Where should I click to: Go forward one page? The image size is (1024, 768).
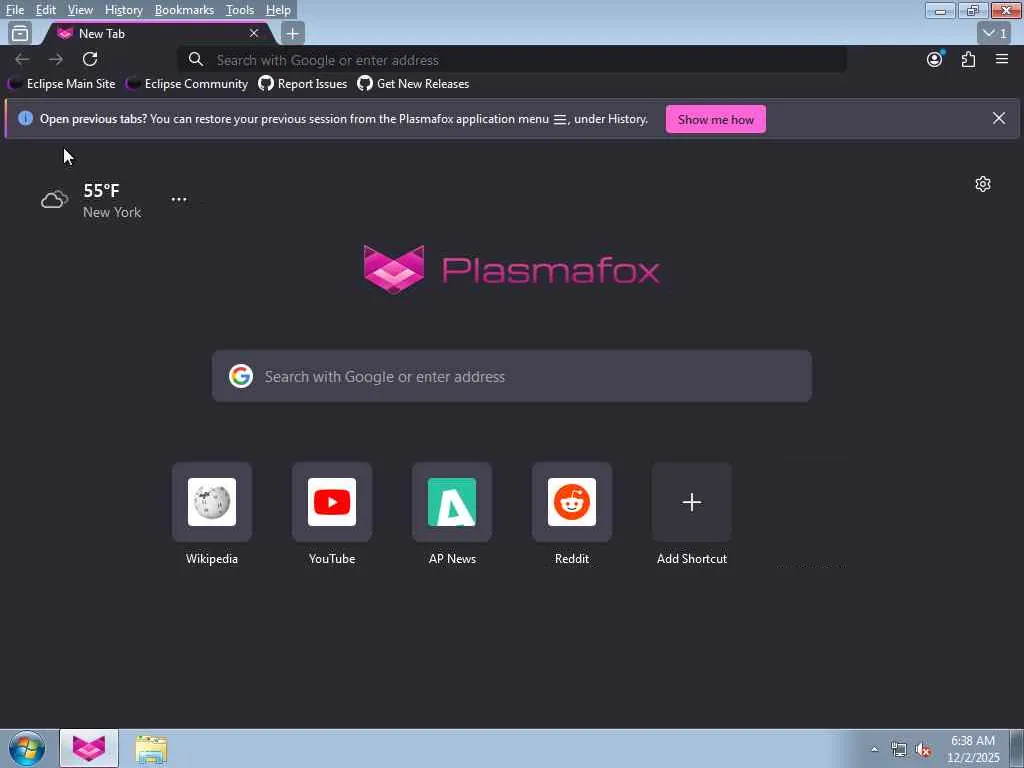(x=56, y=59)
